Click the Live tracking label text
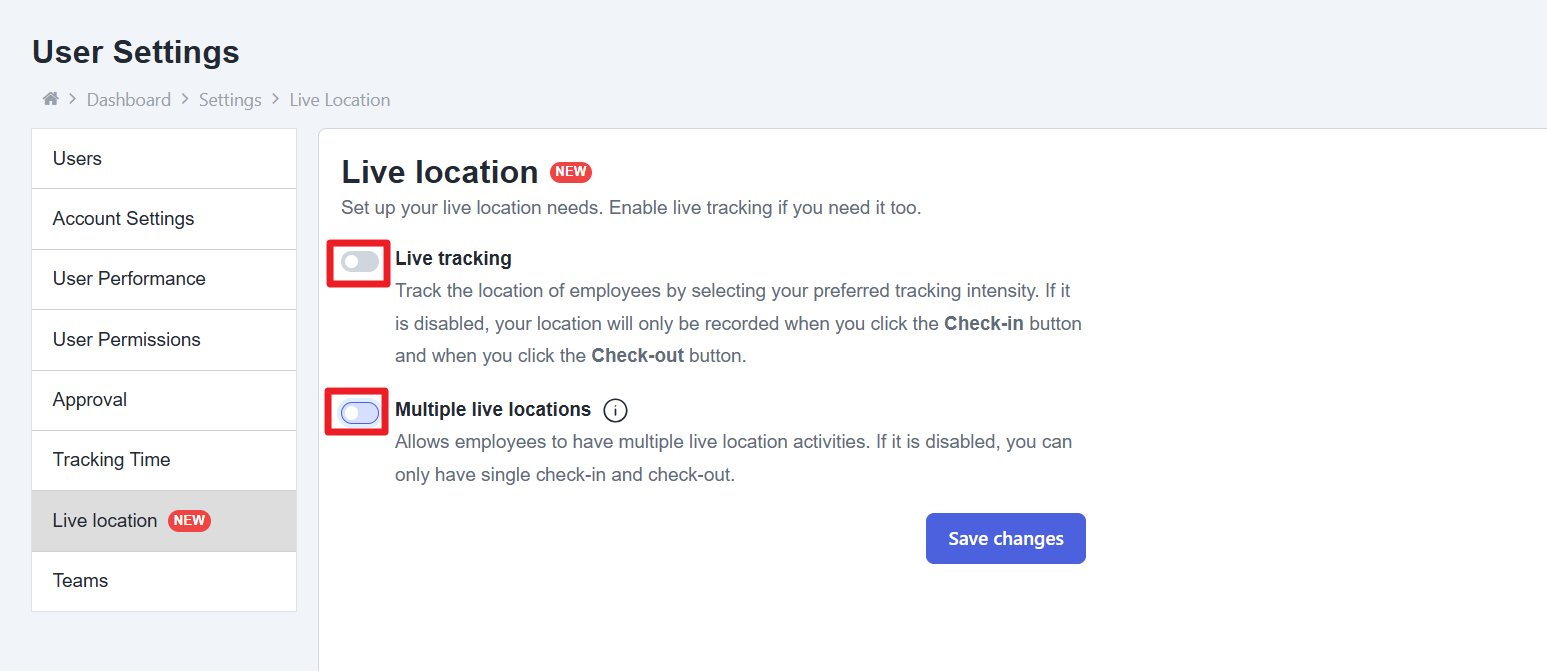This screenshot has width=1547, height=671. [x=453, y=259]
